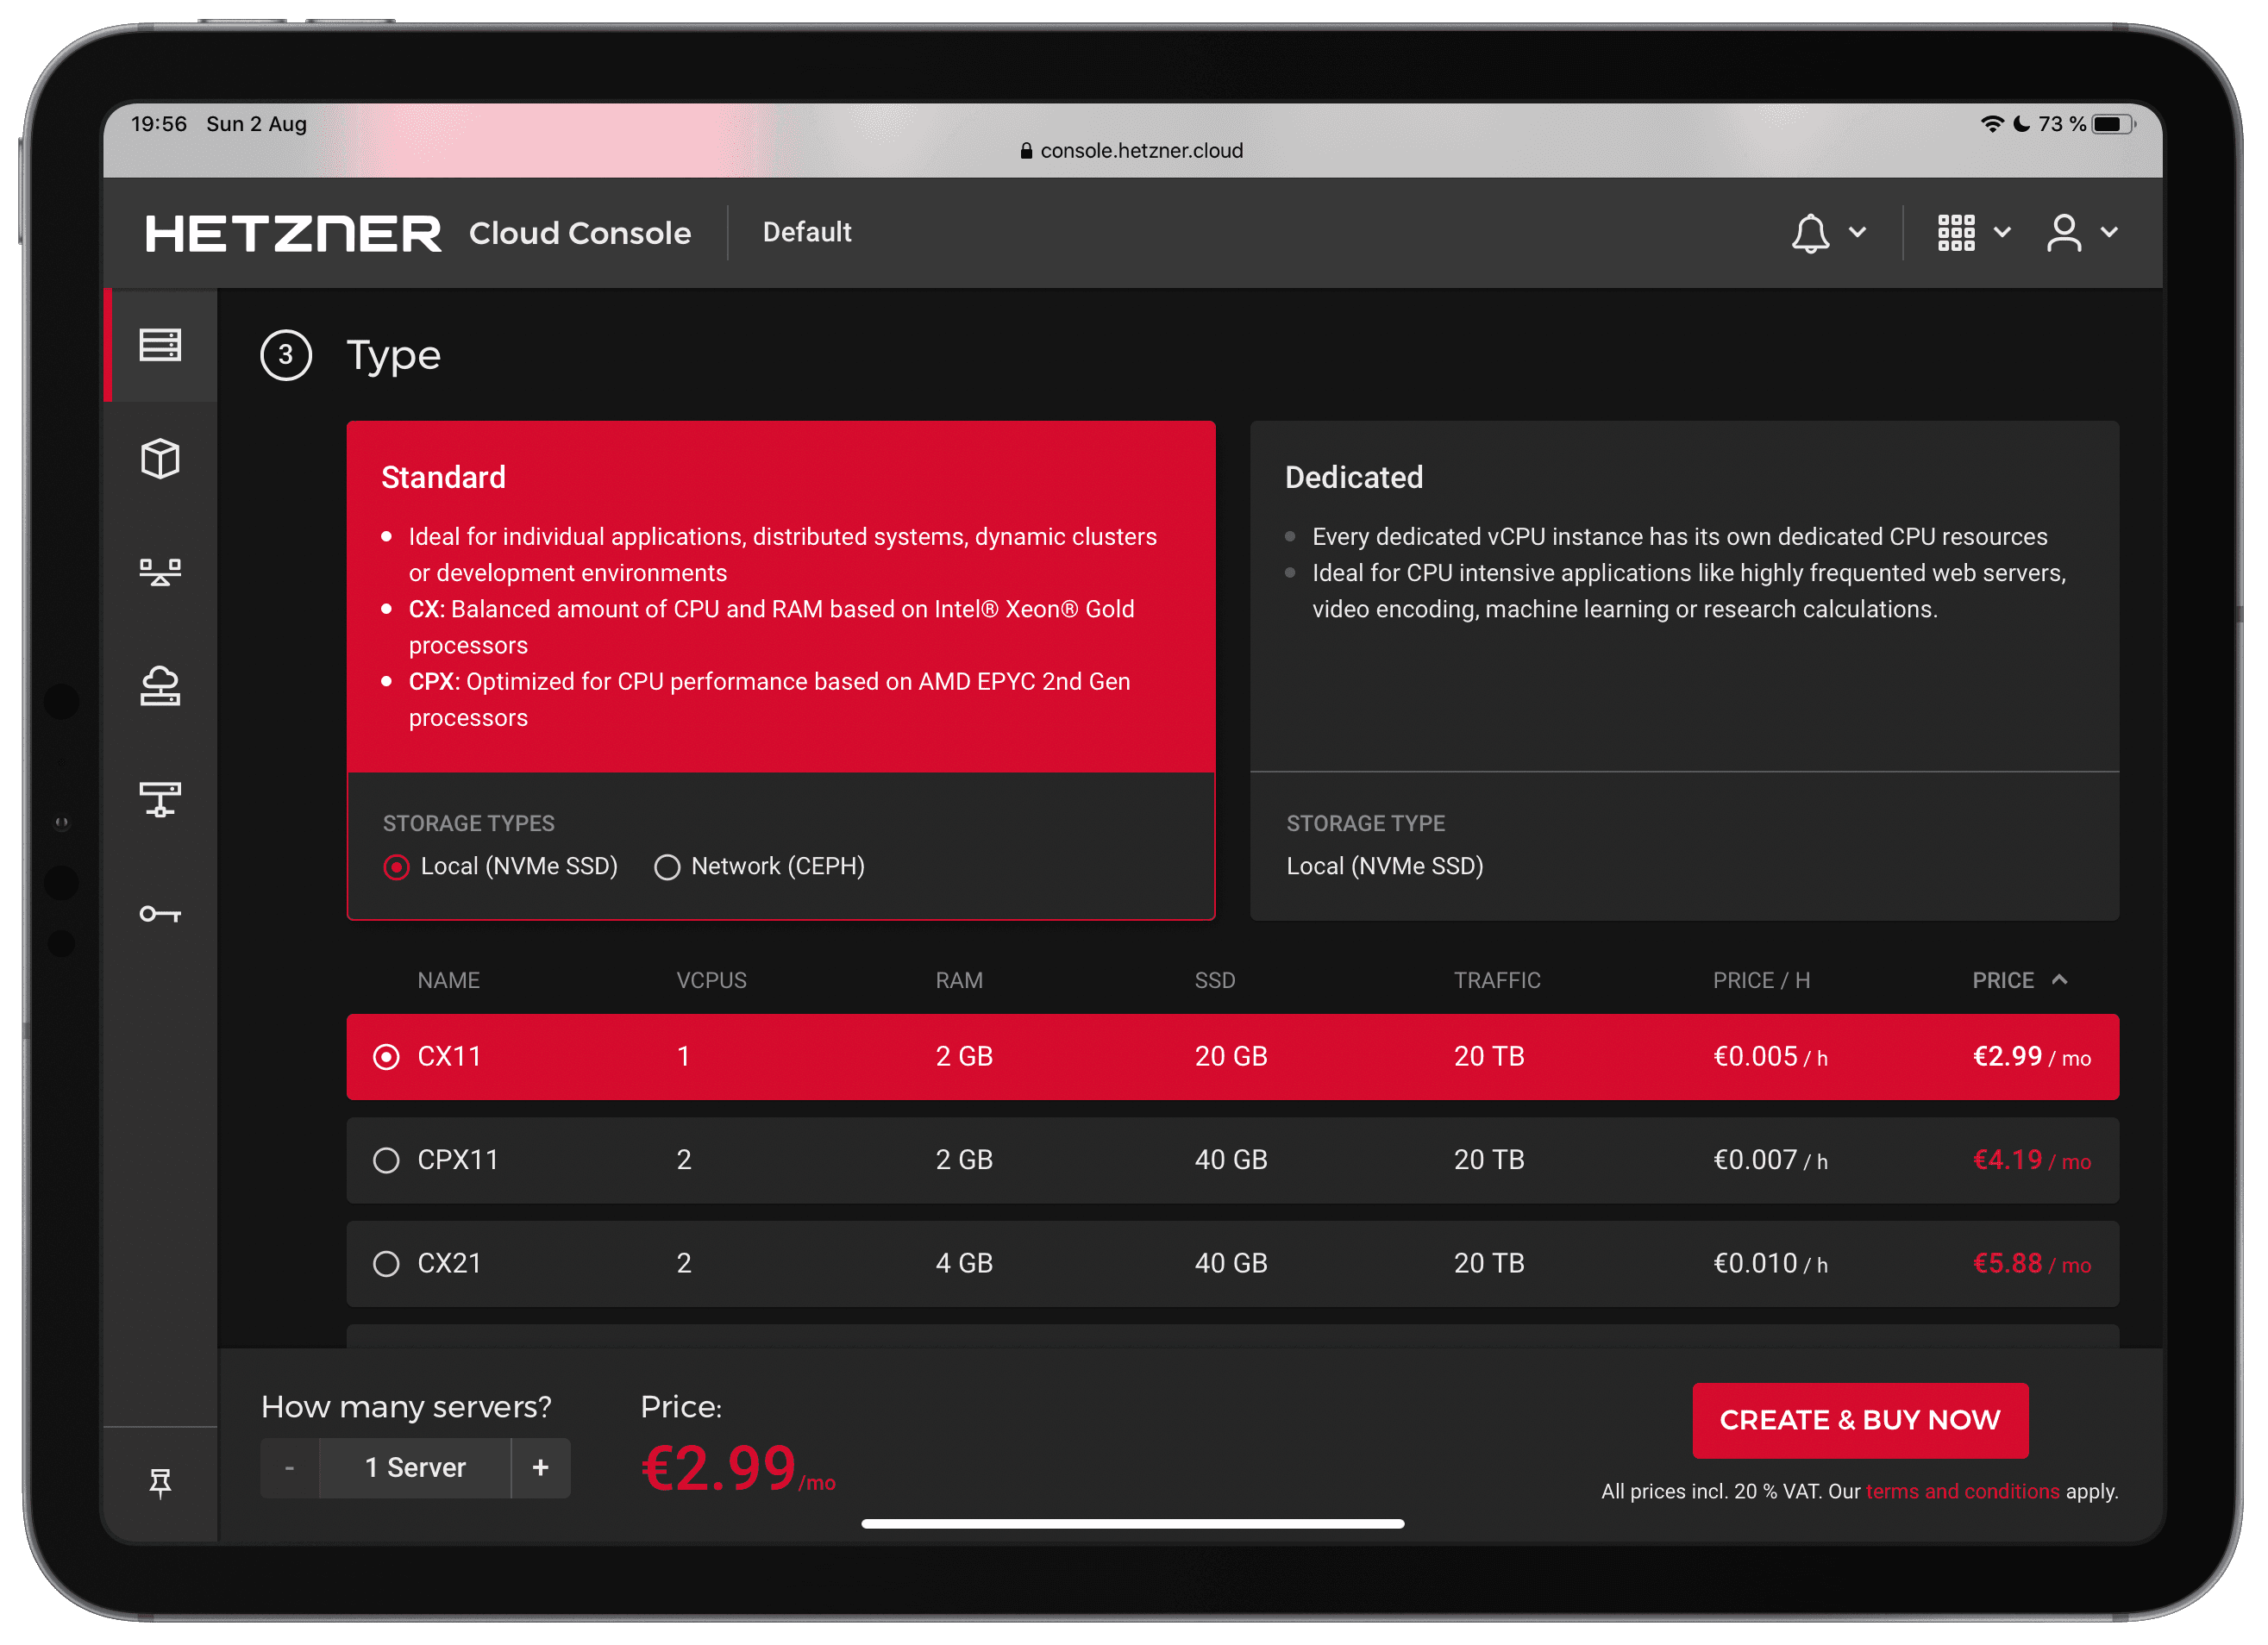2268x1645 pixels.
Task: Tap the 19:56 clock in status bar
Action: point(159,124)
